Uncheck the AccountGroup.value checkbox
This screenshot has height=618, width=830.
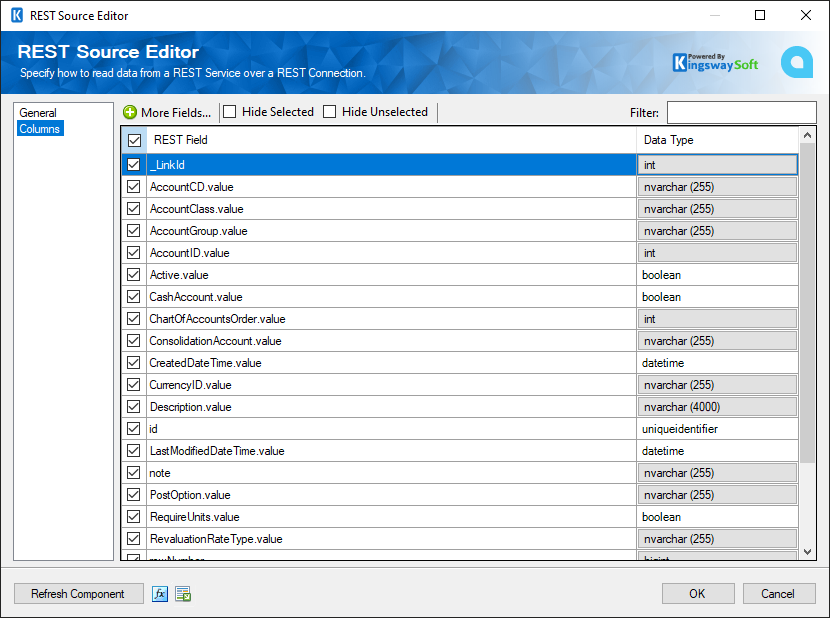tap(133, 231)
